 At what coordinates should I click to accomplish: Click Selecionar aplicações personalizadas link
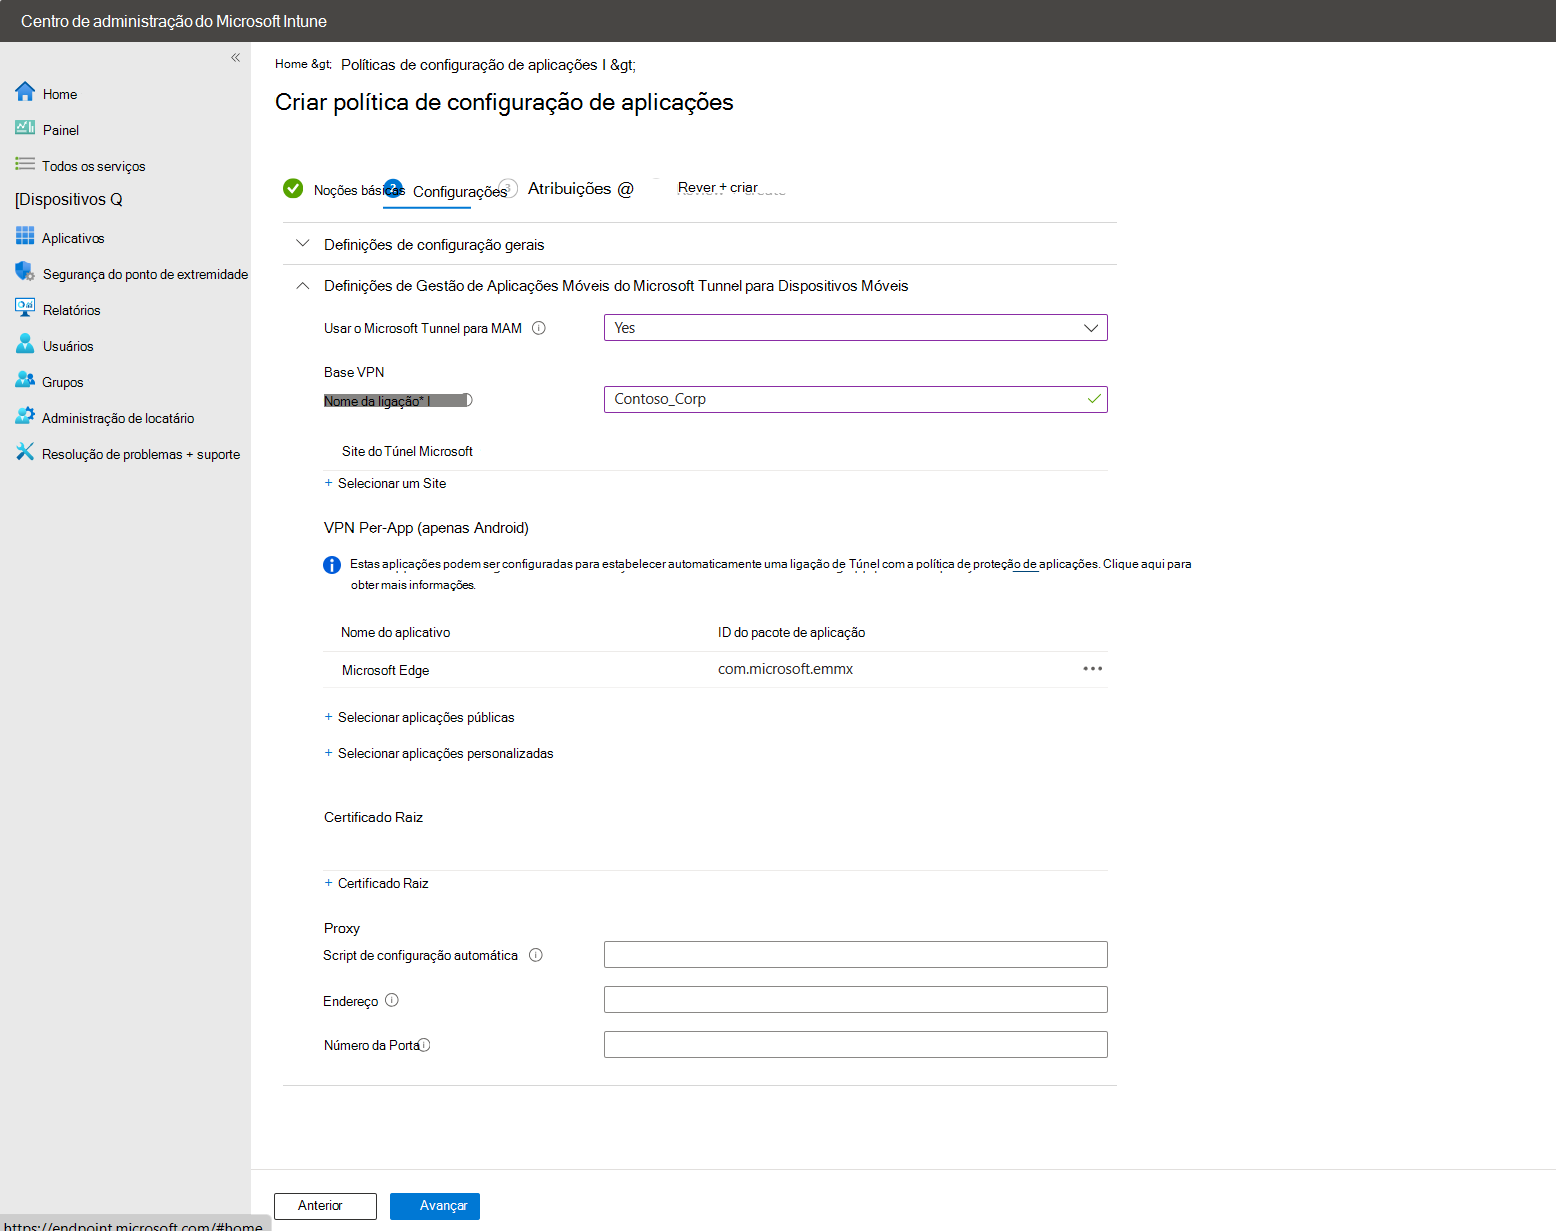[445, 753]
